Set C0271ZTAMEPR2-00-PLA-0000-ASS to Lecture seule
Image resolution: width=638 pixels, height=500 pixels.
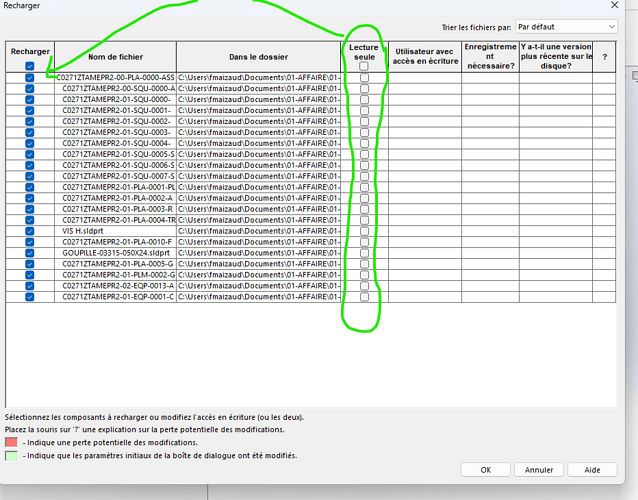click(365, 78)
